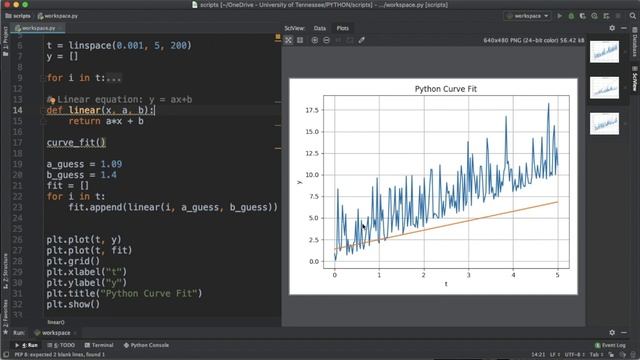640x360 pixels.
Task: Click the linear() breadcrumb below editor
Action: (x=56, y=322)
